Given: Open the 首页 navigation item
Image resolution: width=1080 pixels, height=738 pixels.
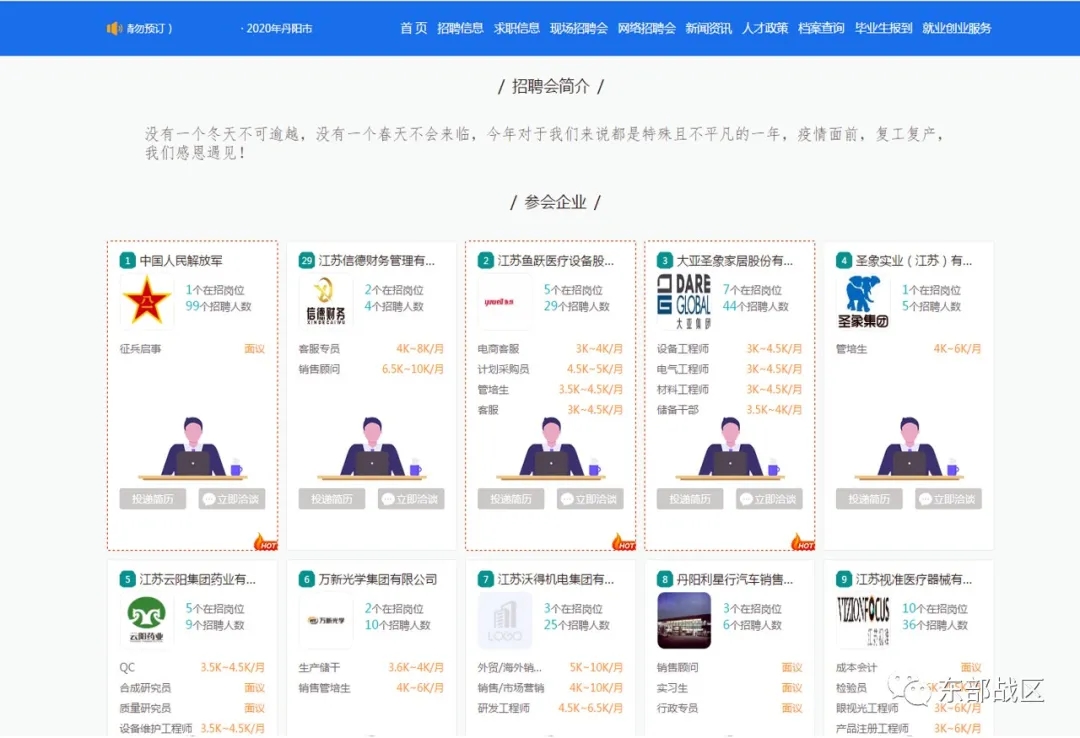Looking at the screenshot, I should [413, 28].
